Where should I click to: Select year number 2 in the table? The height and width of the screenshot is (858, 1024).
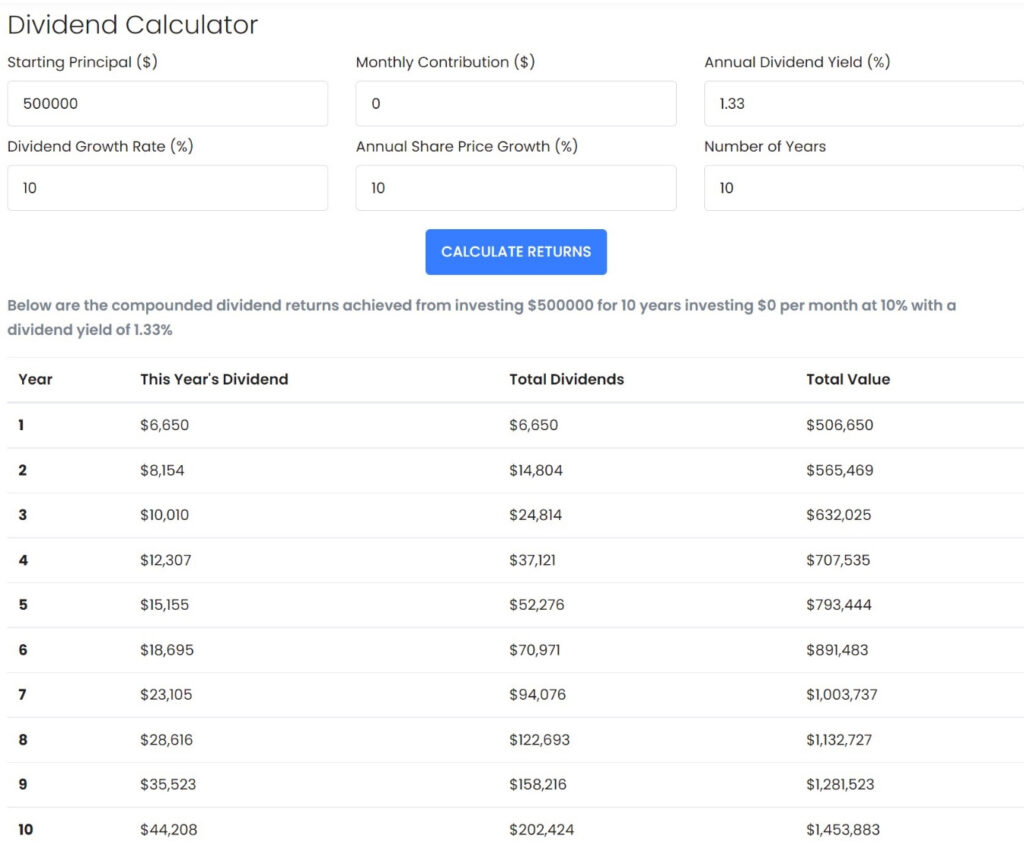click(x=23, y=470)
